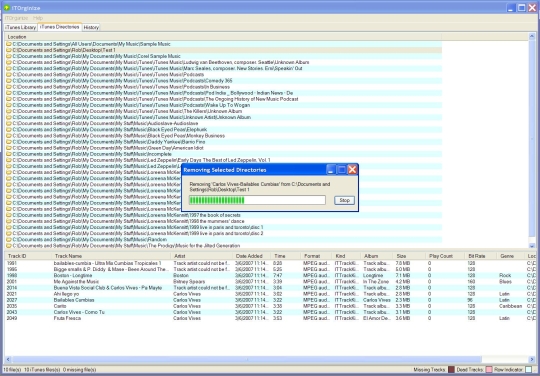Click folder icon for Pod India Bollywood row
540x376 pixels.
[x=9, y=93]
